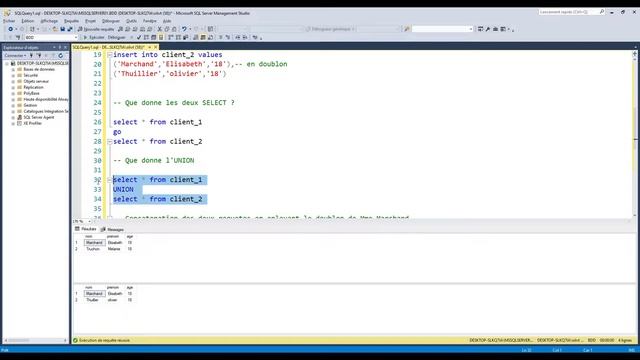Viewport: 640px width, 360px height.
Task: Click the Parse checkmark icon
Action: click(x=139, y=37)
